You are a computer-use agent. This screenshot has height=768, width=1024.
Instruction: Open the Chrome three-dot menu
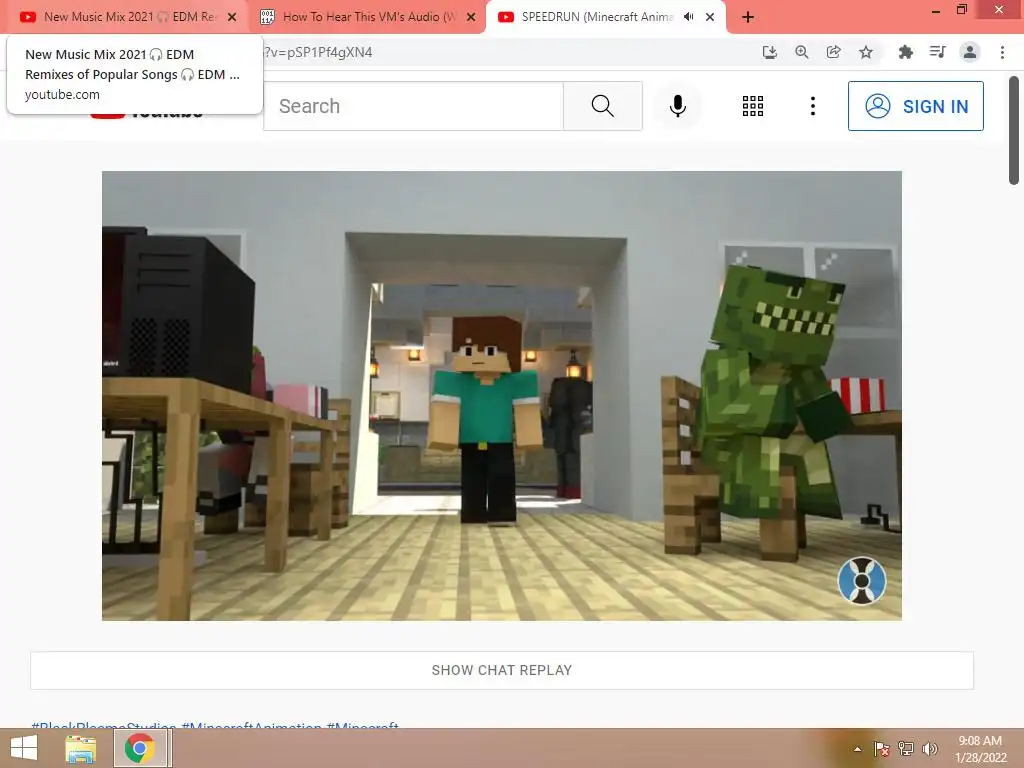pos(1002,52)
